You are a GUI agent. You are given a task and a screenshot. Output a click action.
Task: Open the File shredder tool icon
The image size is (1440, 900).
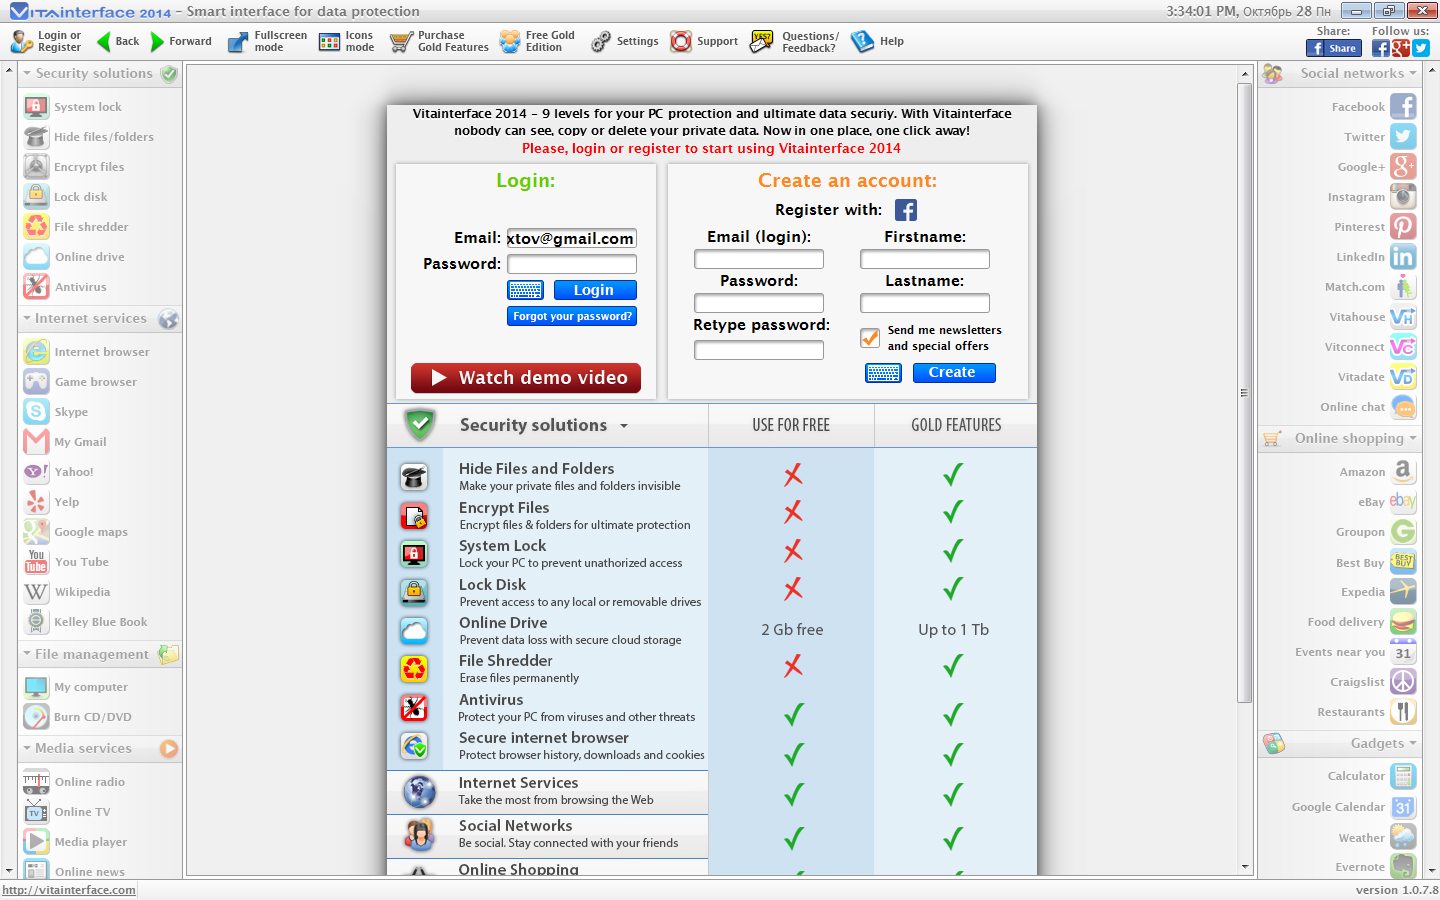click(x=37, y=227)
